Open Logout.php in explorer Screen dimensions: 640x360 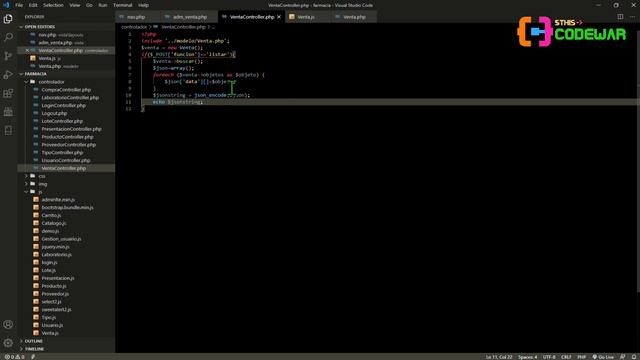54,113
